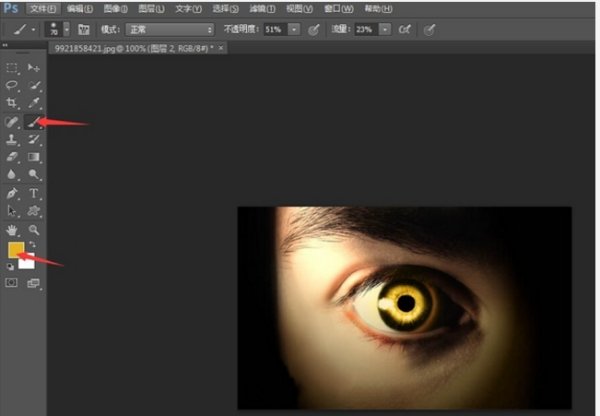
Task: Click the yellow foreground color swatch
Action: (15, 249)
